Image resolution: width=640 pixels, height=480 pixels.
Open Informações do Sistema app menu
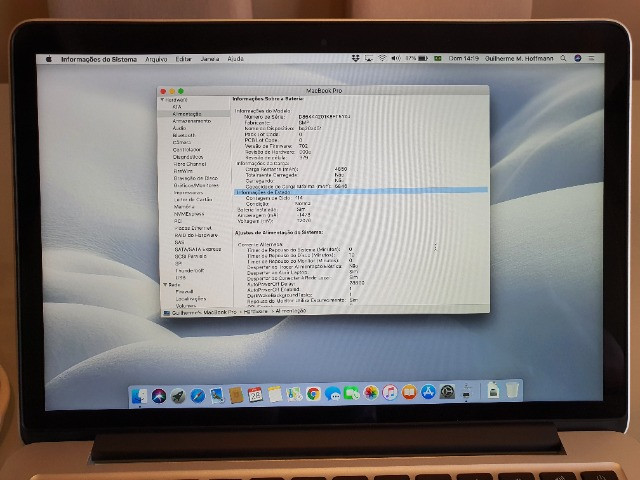point(99,59)
